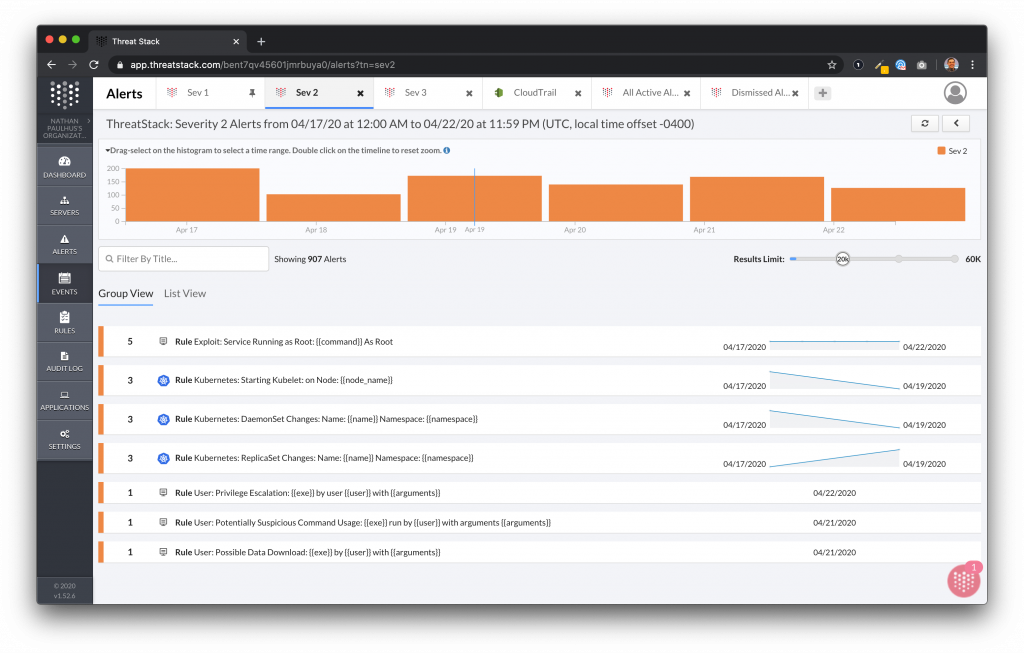Open the user profile avatar menu
The image size is (1024, 653).
coord(955,93)
